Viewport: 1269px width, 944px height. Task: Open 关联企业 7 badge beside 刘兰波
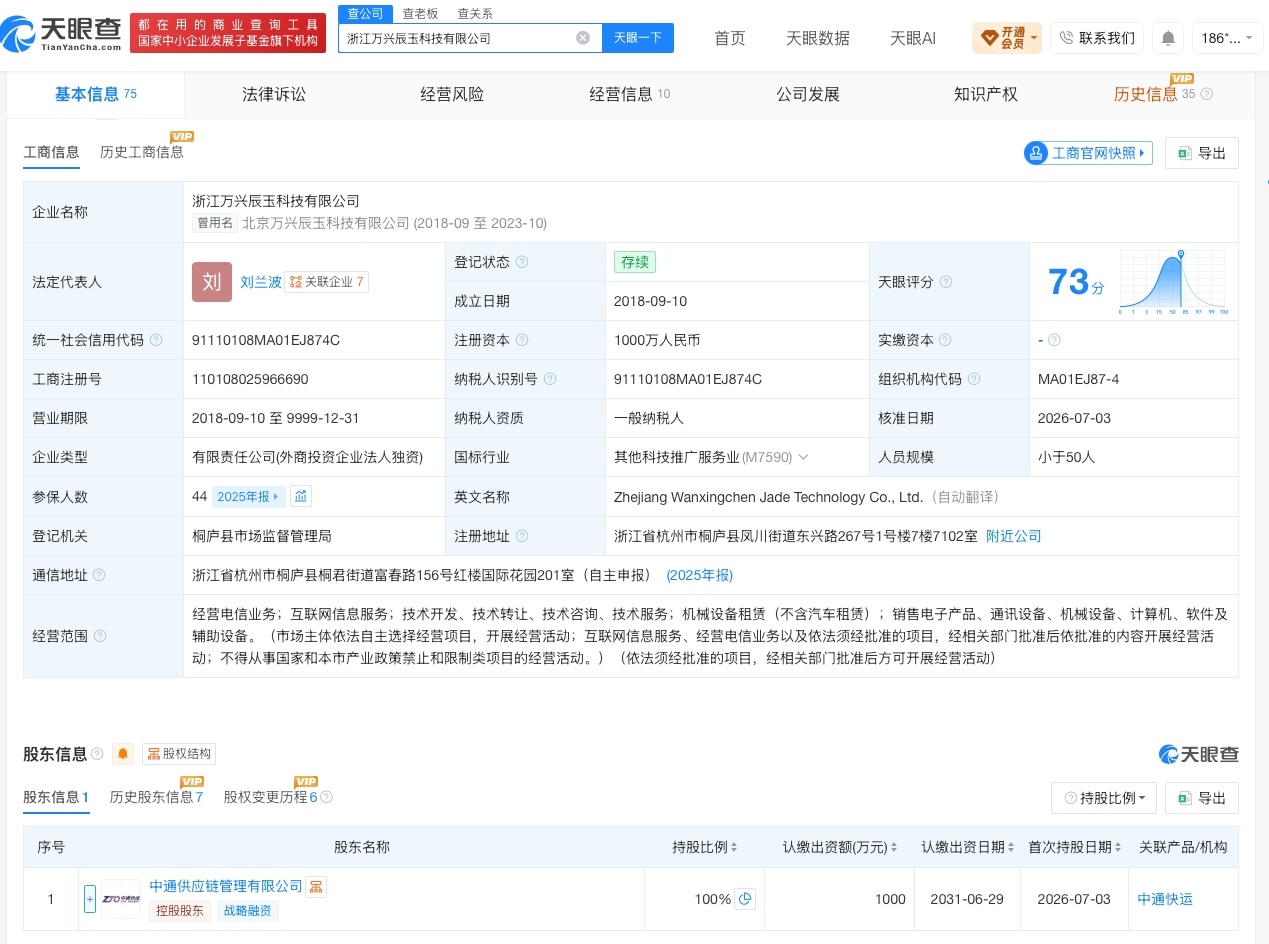(326, 282)
